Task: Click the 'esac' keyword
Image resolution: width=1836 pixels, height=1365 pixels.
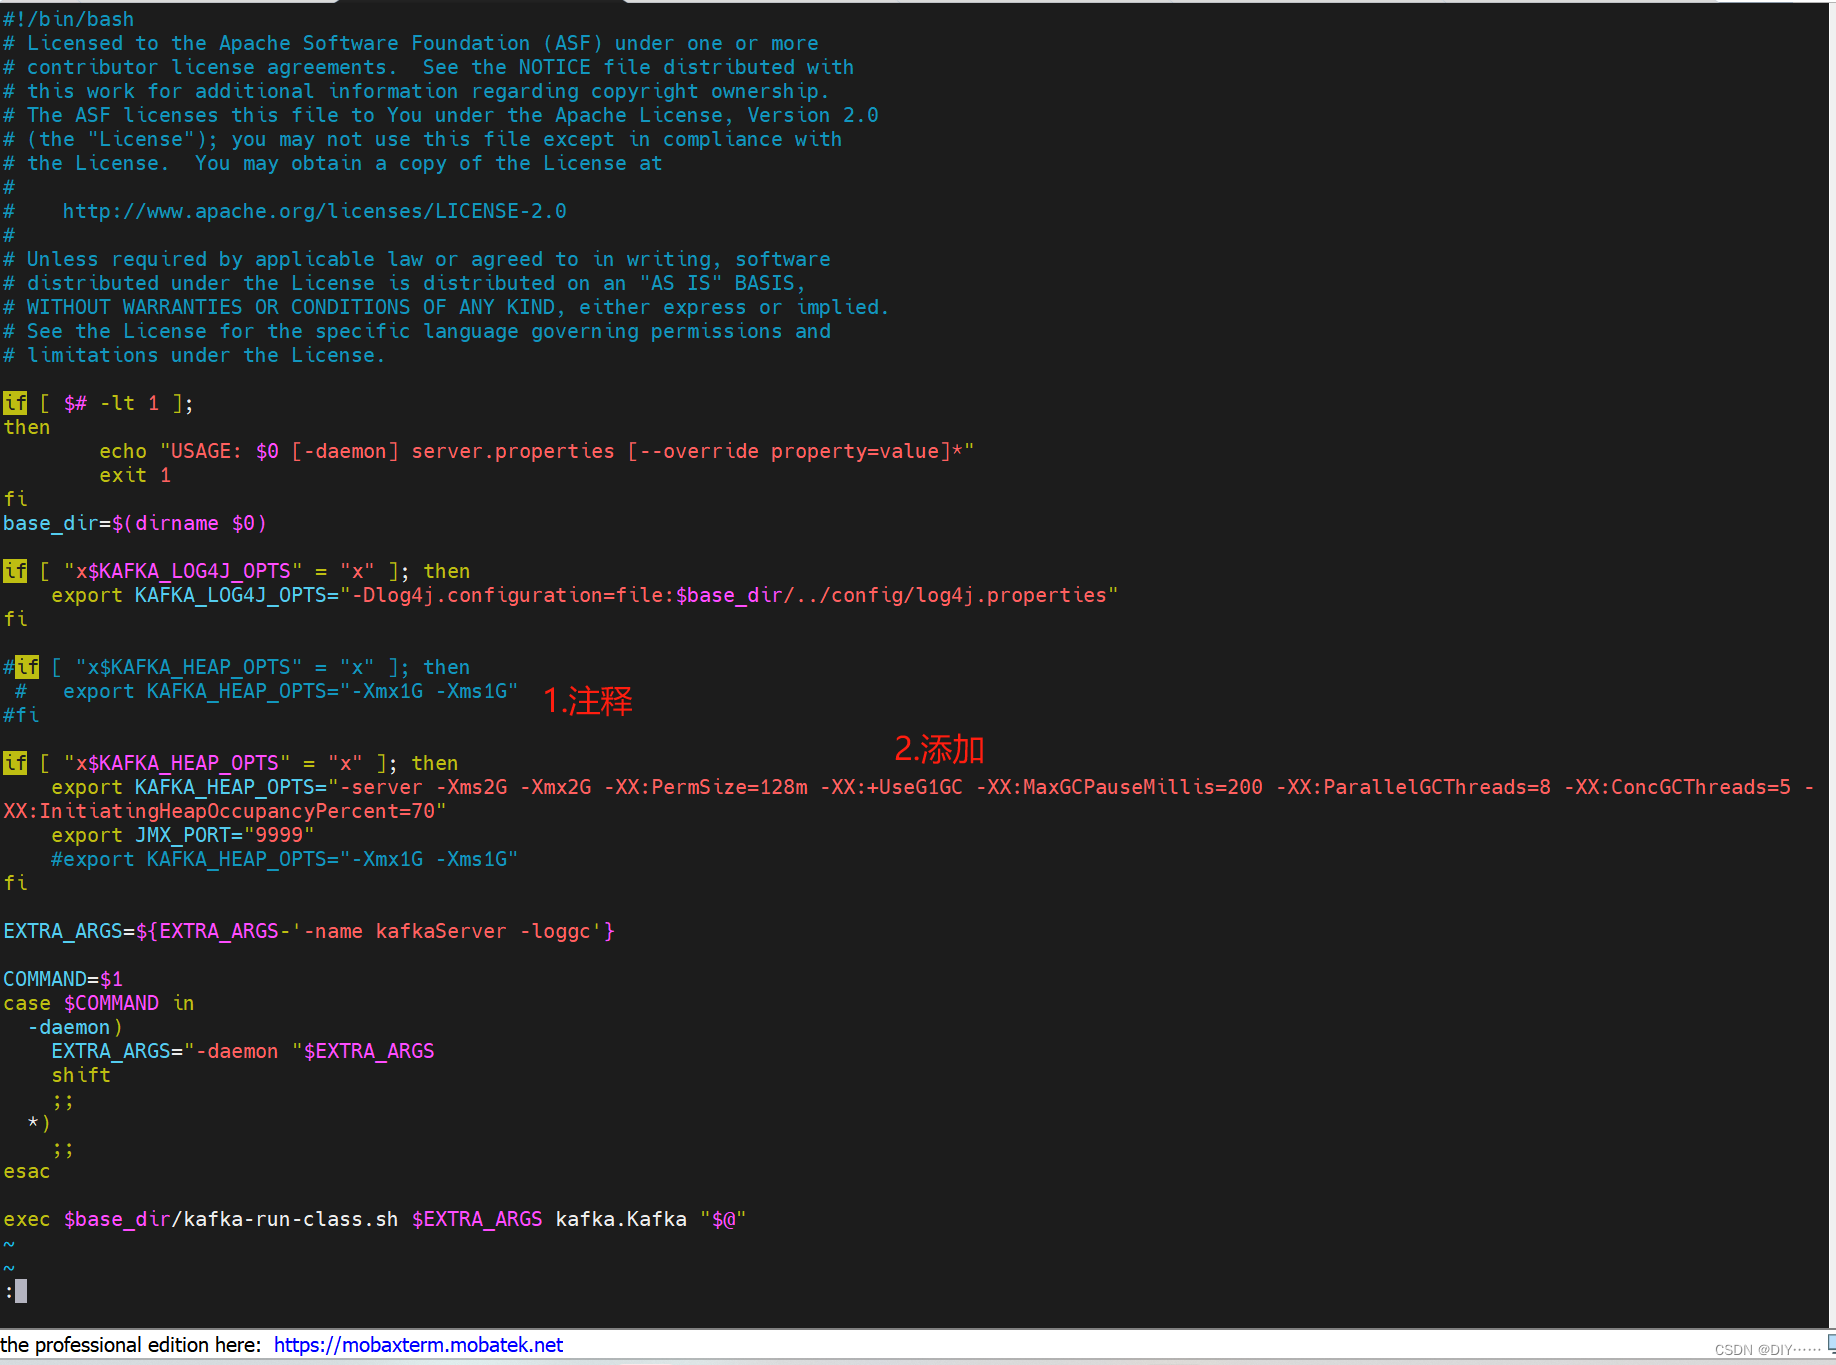Action: pos(27,1171)
